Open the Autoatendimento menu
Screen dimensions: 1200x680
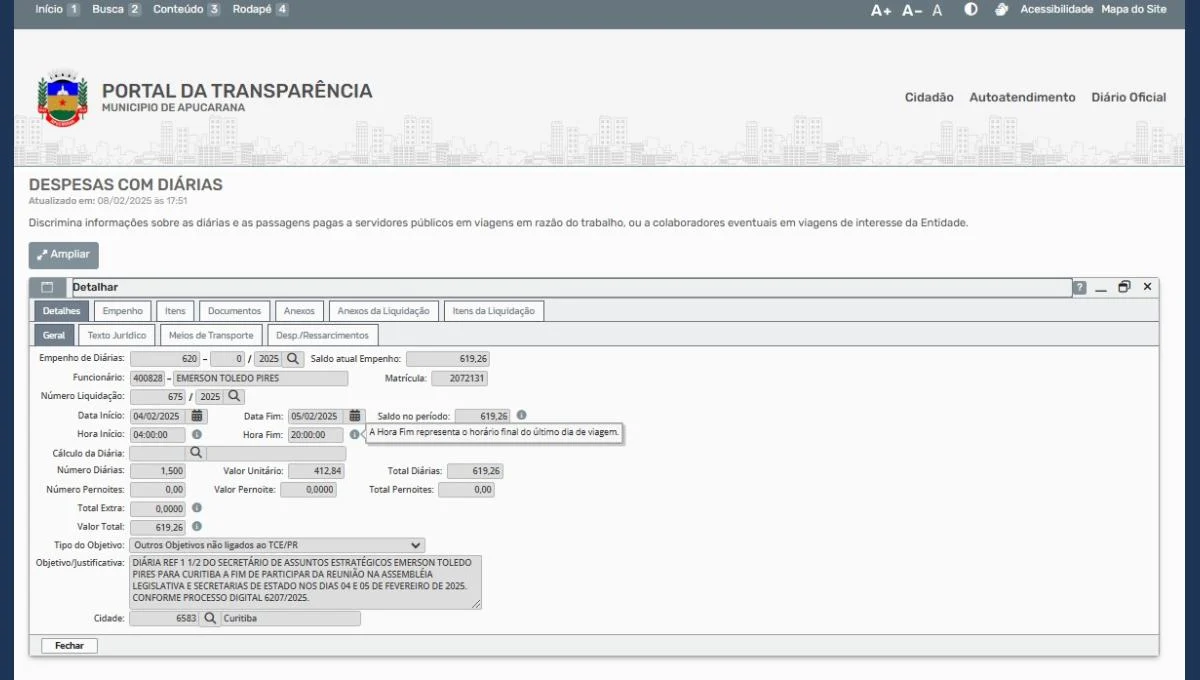tap(1022, 97)
